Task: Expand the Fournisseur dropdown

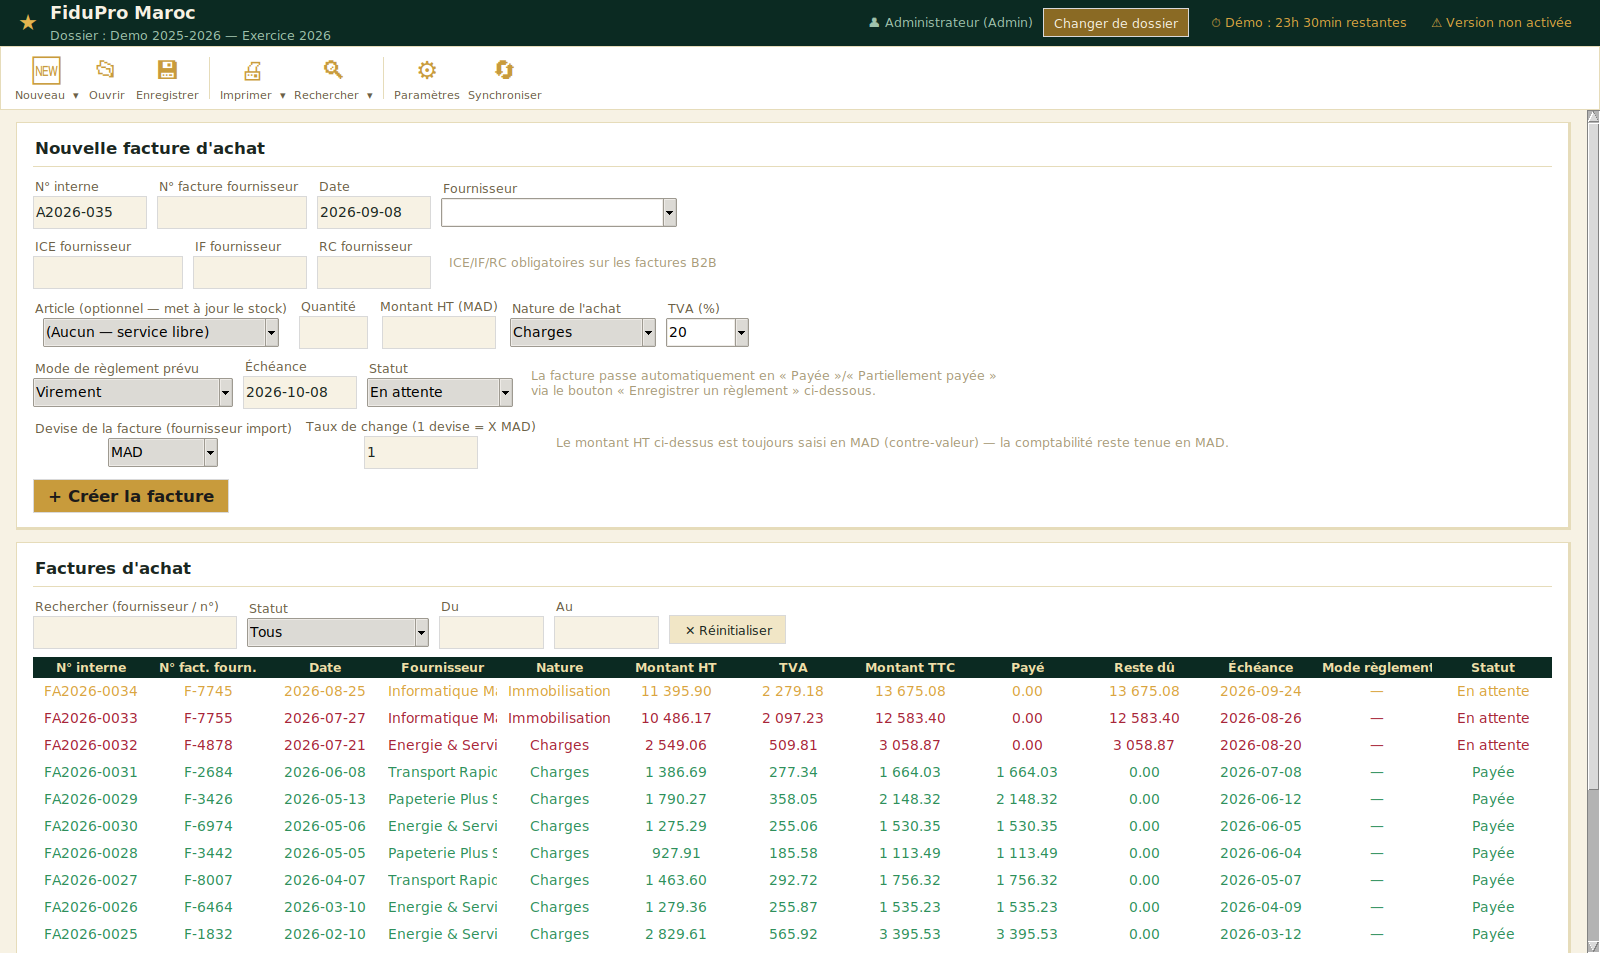Action: click(x=559, y=212)
